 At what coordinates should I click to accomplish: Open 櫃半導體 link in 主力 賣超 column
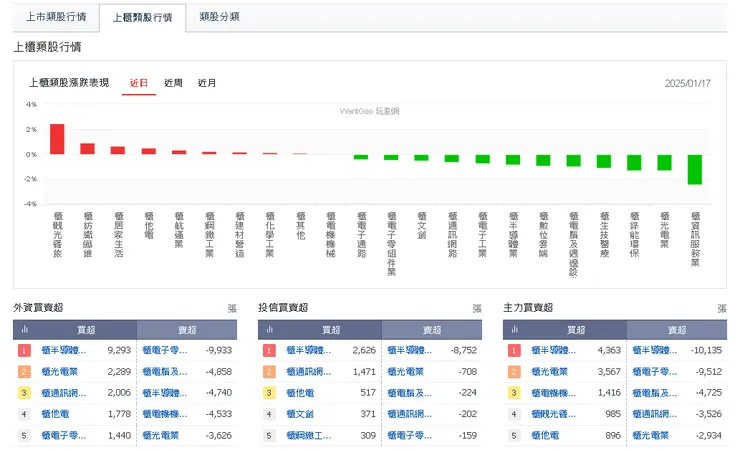tap(654, 350)
